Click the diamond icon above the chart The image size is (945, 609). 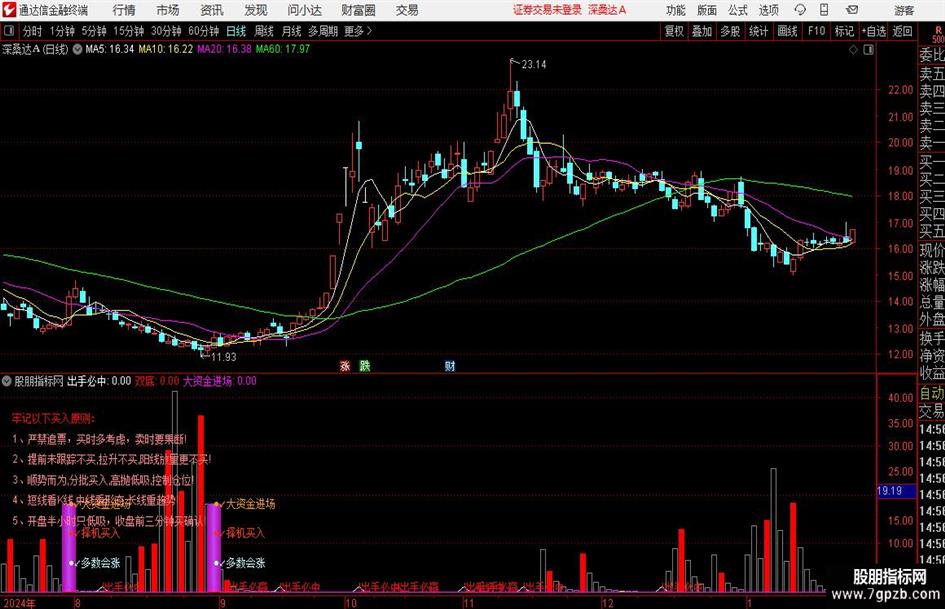pyautogui.click(x=853, y=50)
